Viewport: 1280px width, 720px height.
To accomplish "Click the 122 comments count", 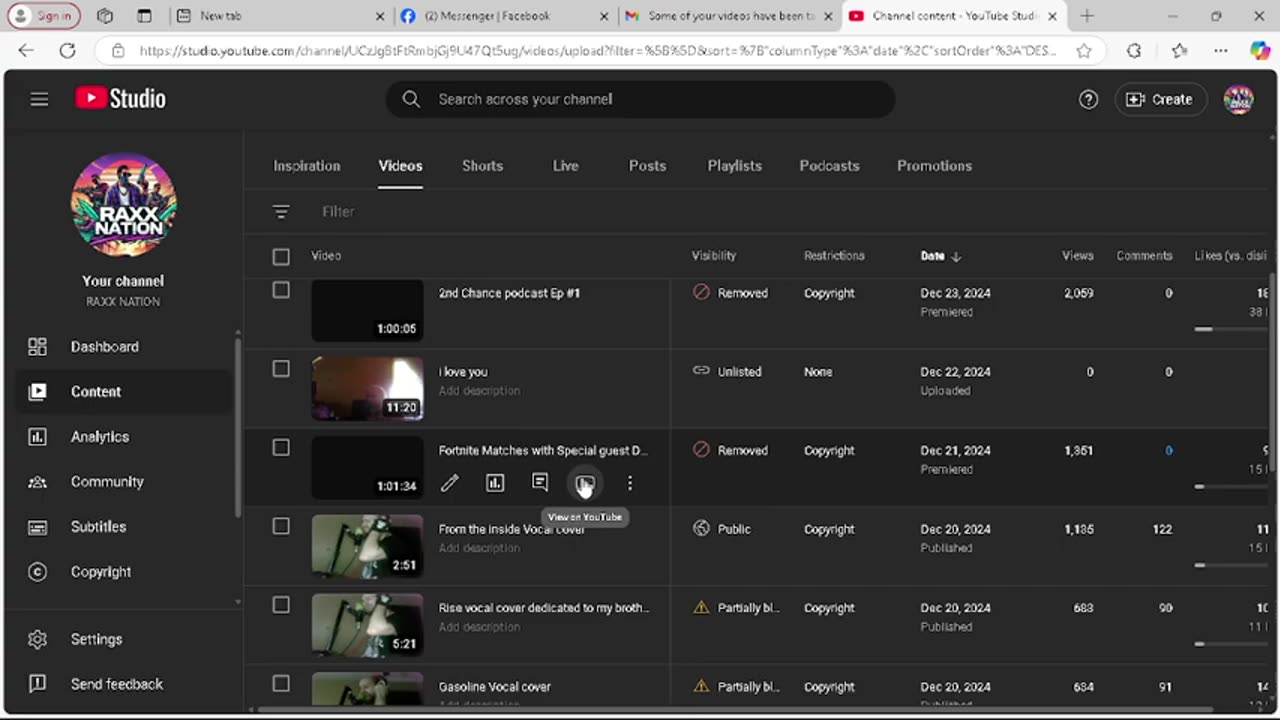I will [x=1162, y=529].
